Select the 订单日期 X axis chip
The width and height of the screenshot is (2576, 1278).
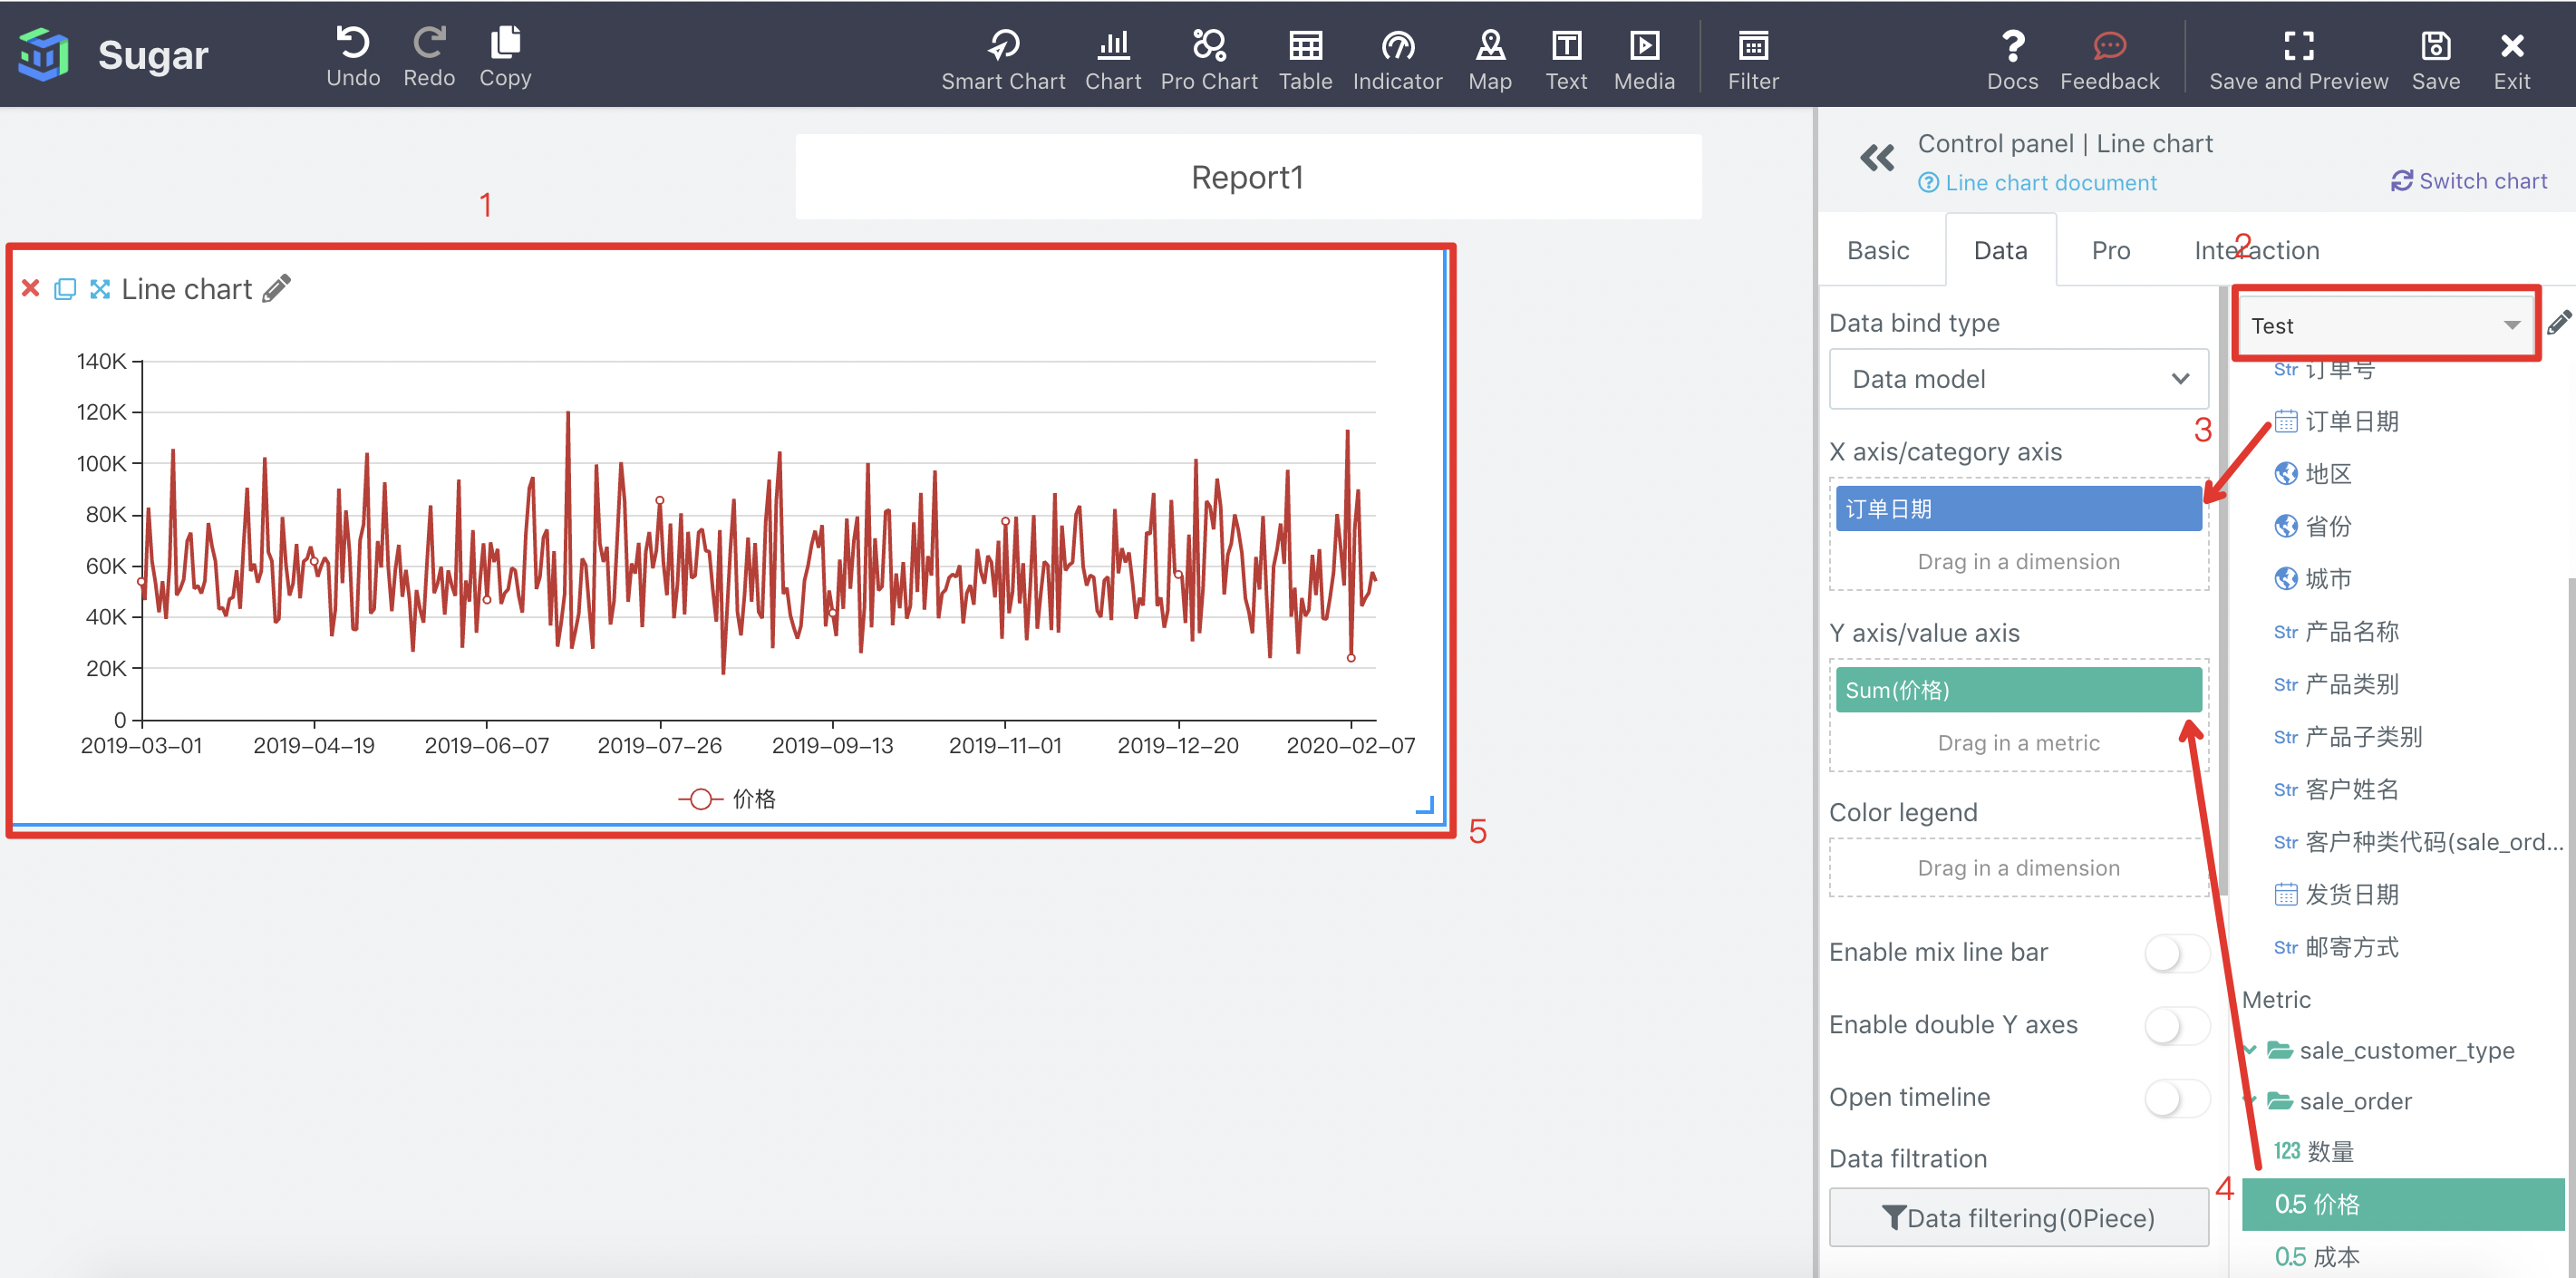pos(2018,508)
